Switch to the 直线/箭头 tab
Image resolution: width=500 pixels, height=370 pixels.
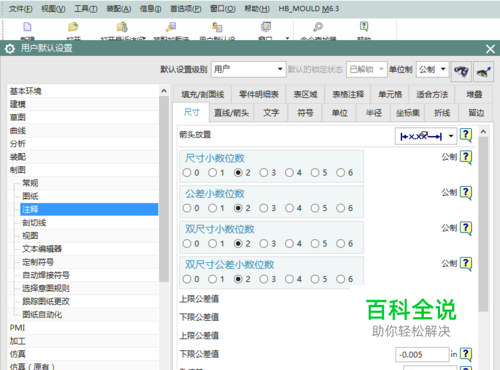(x=231, y=113)
